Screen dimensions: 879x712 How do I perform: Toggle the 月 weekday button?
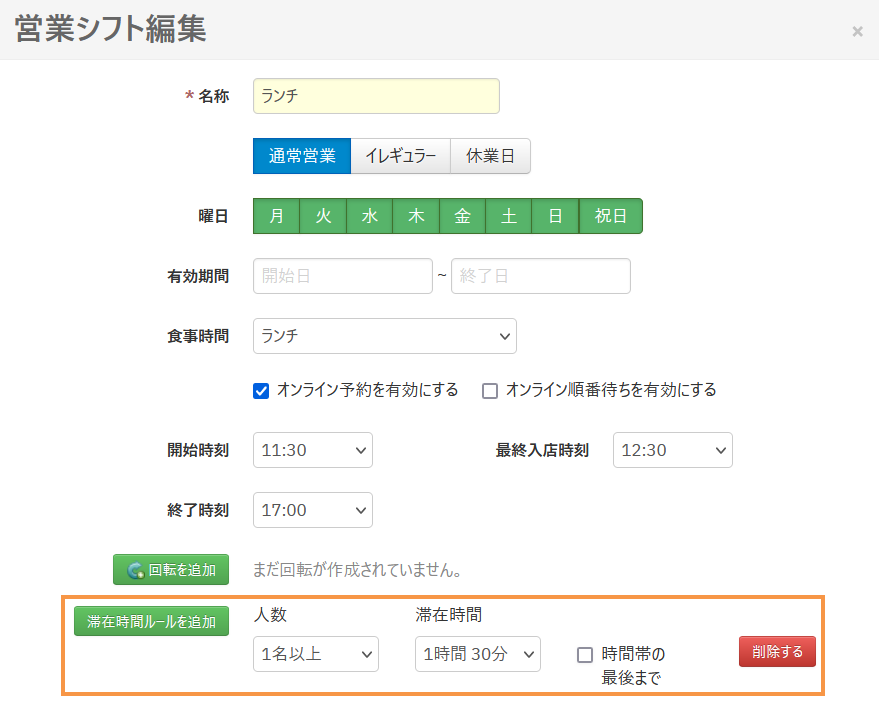point(276,216)
